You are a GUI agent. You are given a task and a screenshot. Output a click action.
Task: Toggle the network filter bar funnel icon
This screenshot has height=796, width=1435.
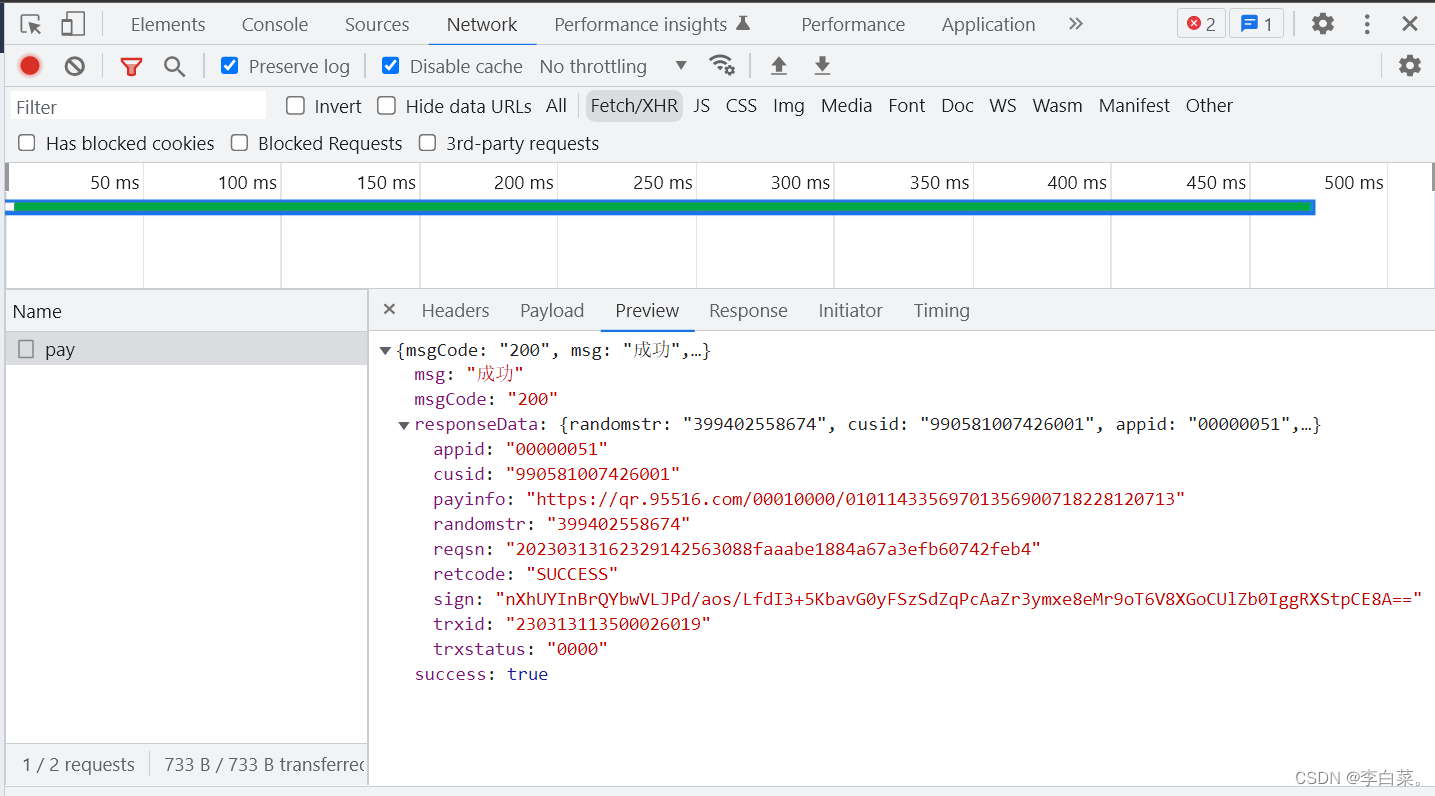point(131,65)
